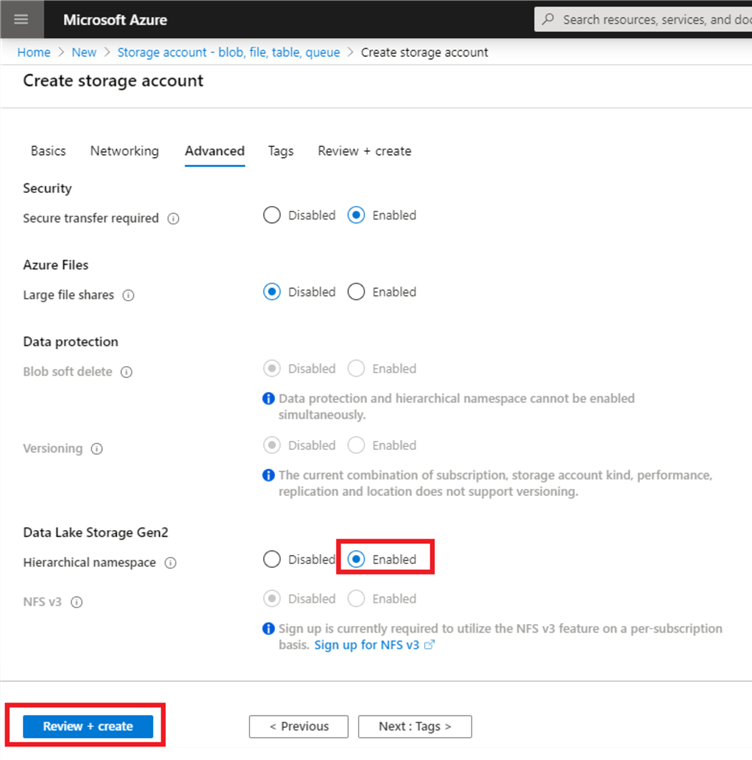The width and height of the screenshot is (752, 760).
Task: Go to Home in the breadcrumb
Action: [34, 52]
